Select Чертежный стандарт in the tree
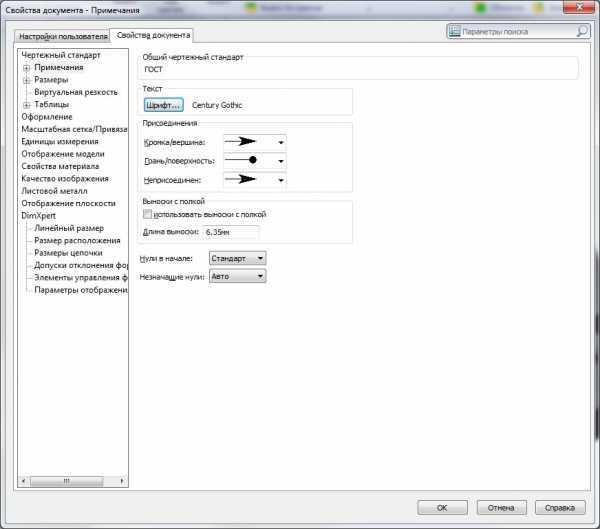The width and height of the screenshot is (600, 529). (x=61, y=55)
